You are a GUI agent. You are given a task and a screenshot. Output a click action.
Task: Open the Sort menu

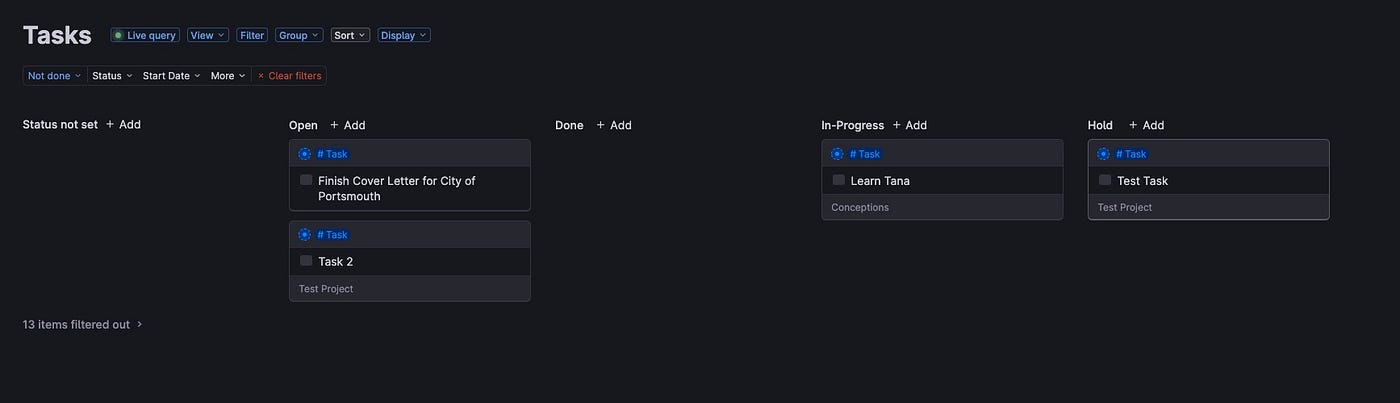pos(350,35)
